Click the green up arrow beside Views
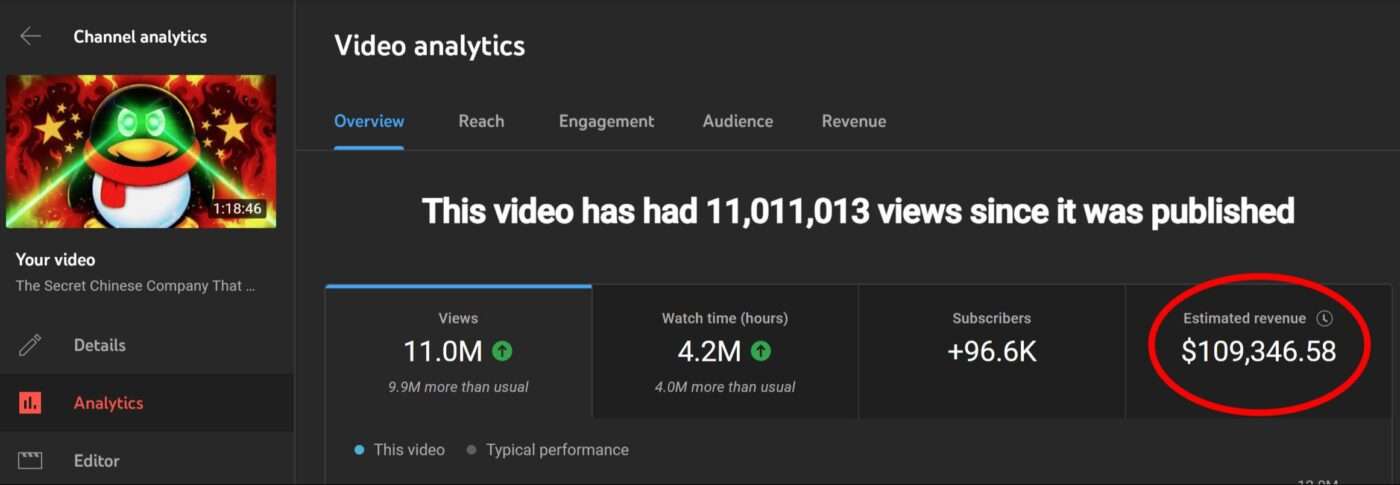 tap(502, 351)
